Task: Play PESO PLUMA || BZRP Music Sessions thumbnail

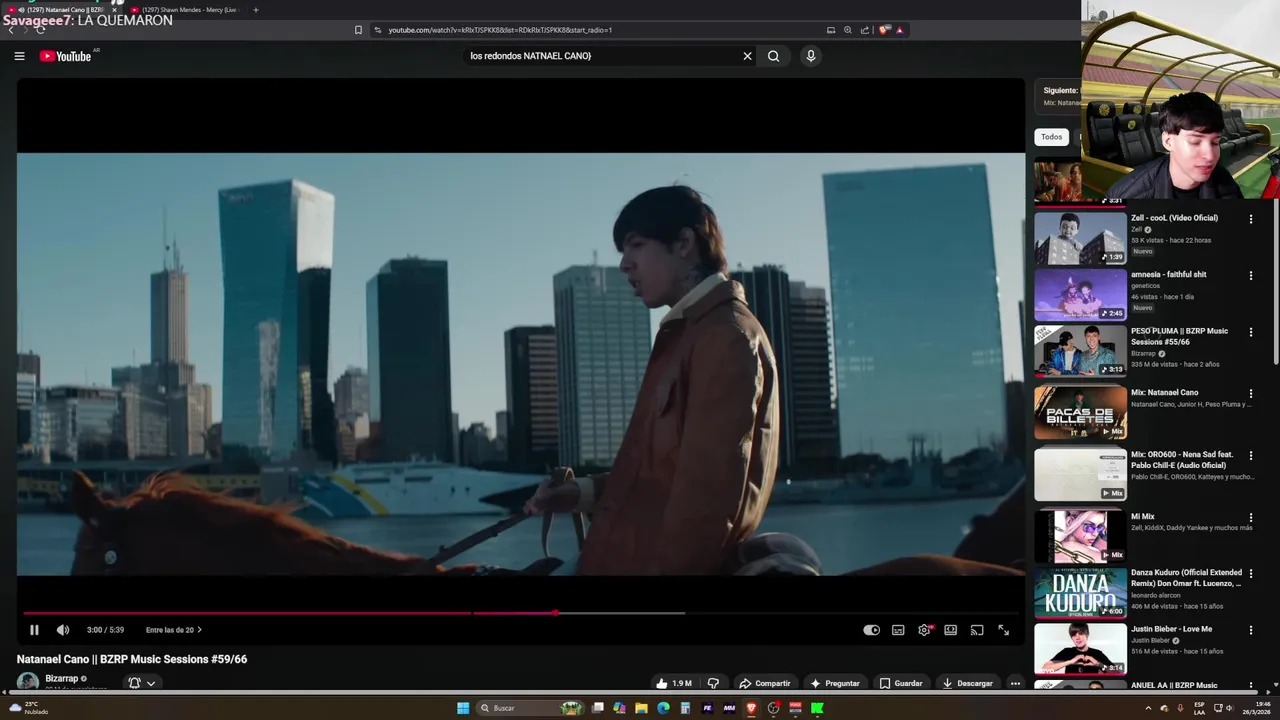Action: tap(1080, 349)
